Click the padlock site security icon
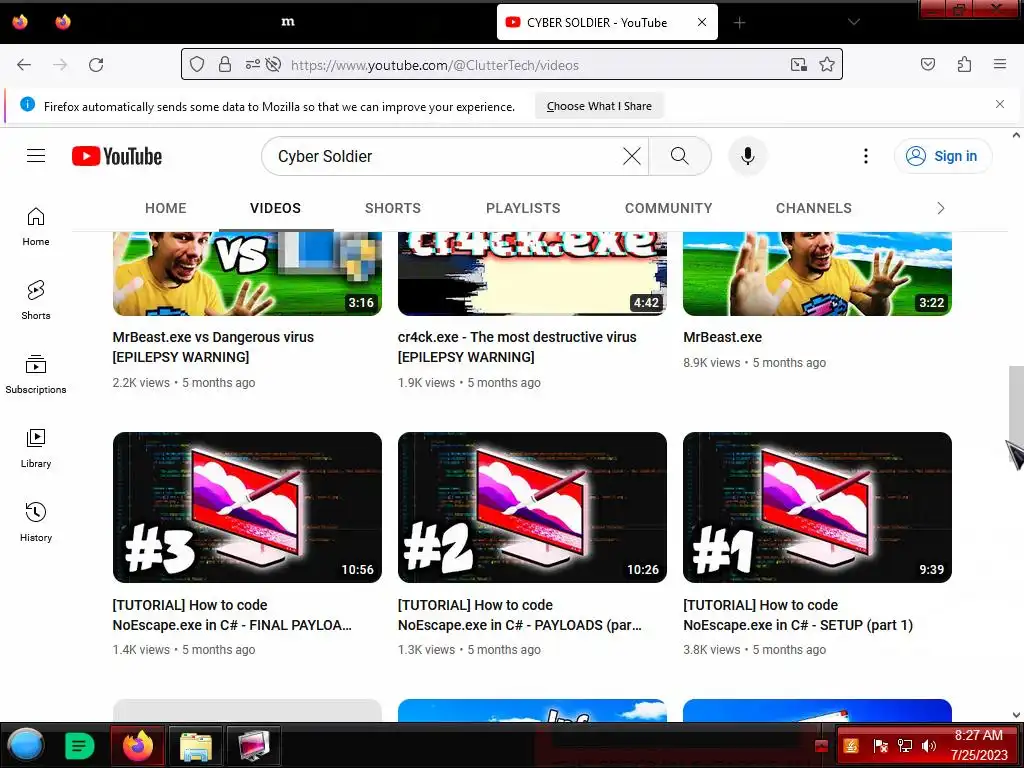The height and width of the screenshot is (768, 1024). [x=225, y=65]
